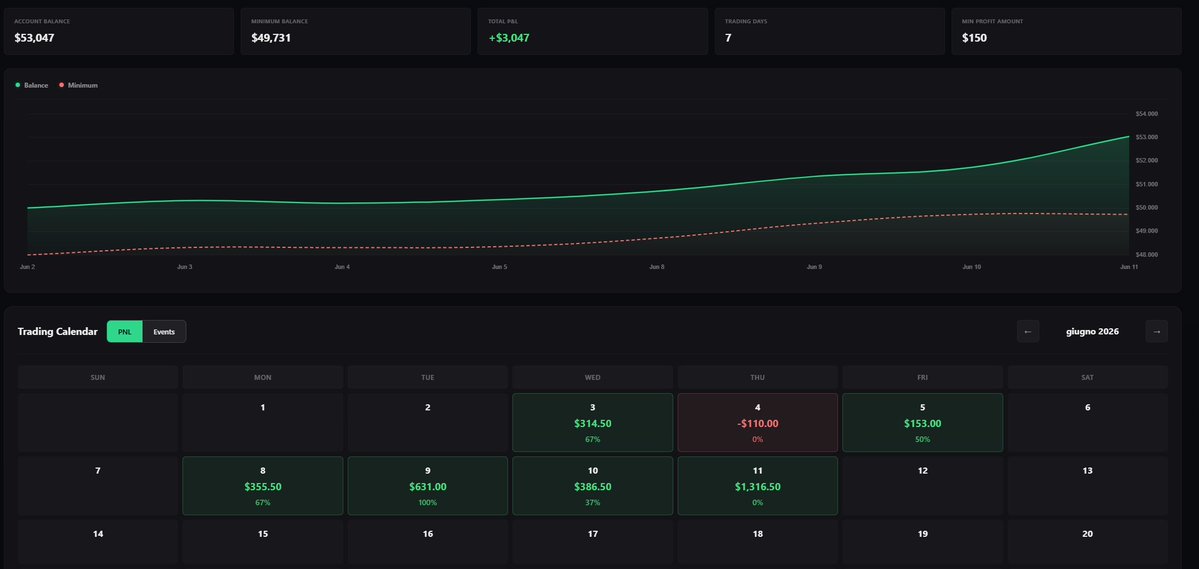Click the Jun 2 x-axis label
The image size is (1199, 569).
tap(27, 267)
